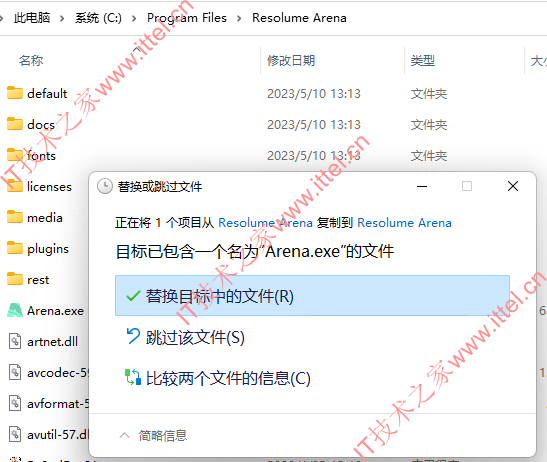Open the destination Resolume Arena link in the dialog

(404, 223)
